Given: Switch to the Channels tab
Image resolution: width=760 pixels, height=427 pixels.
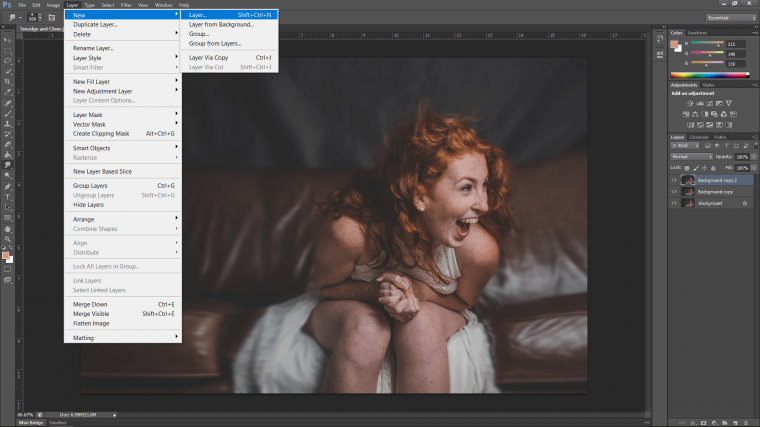Looking at the screenshot, I should (x=698, y=137).
